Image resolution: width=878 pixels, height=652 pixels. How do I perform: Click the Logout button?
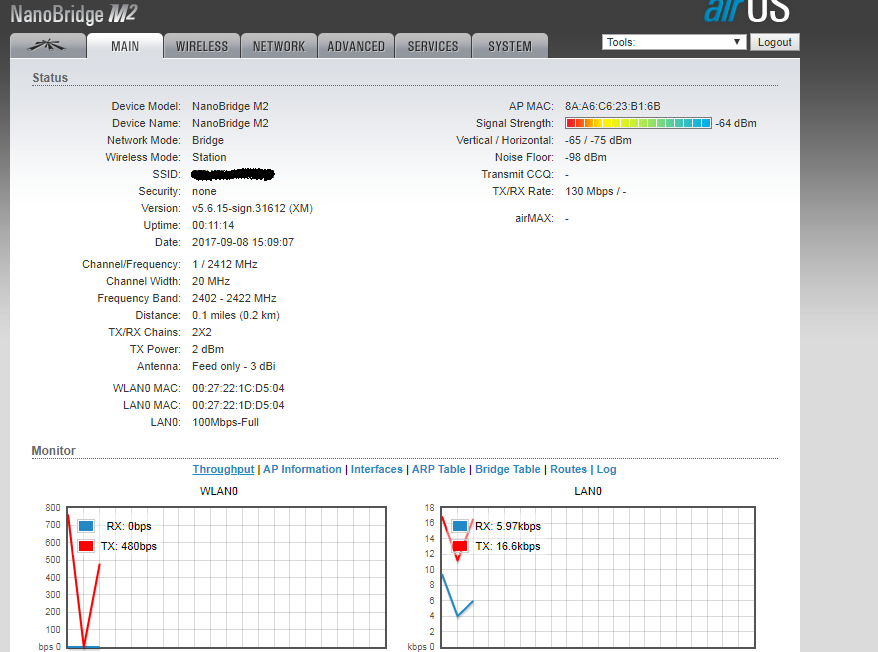point(774,42)
